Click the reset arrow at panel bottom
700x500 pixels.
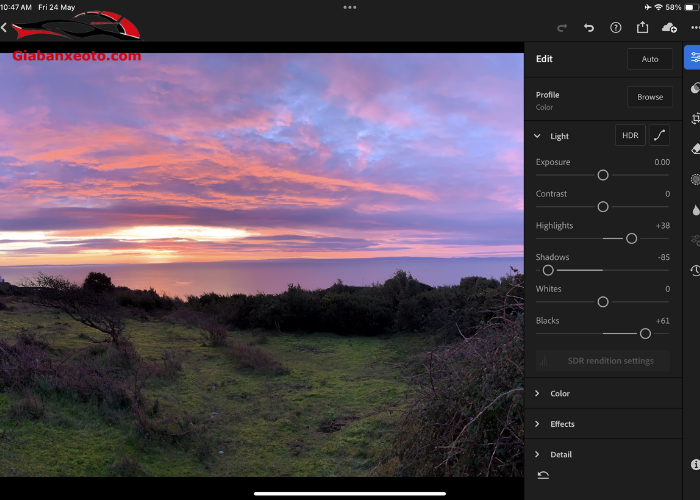(x=543, y=475)
